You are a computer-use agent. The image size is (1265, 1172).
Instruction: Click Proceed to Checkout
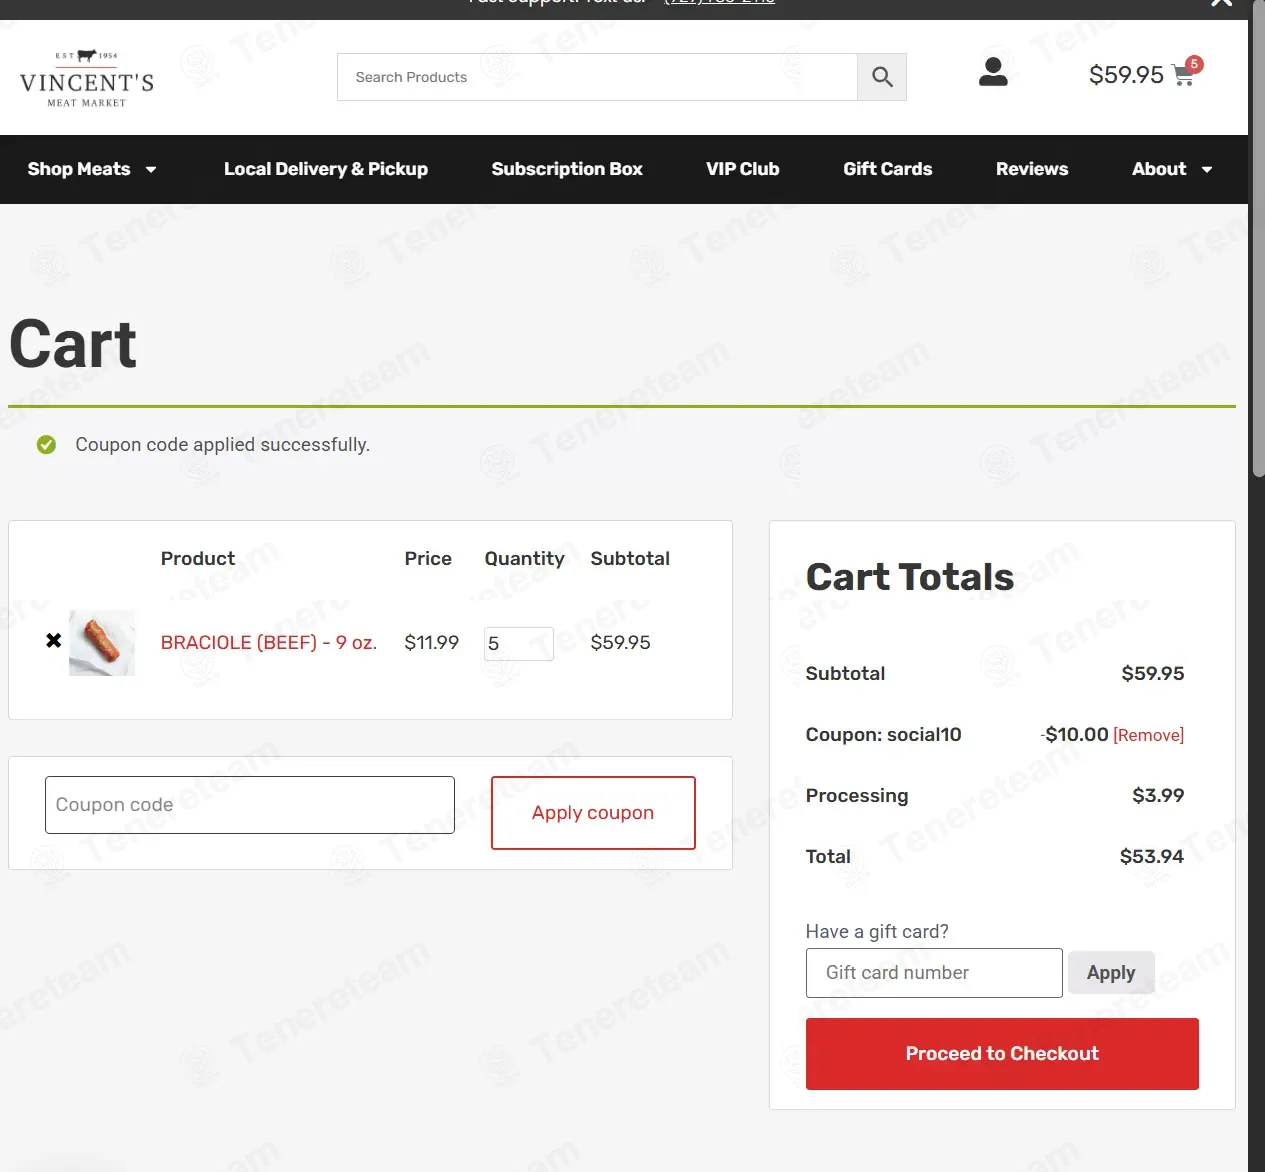coord(1002,1054)
